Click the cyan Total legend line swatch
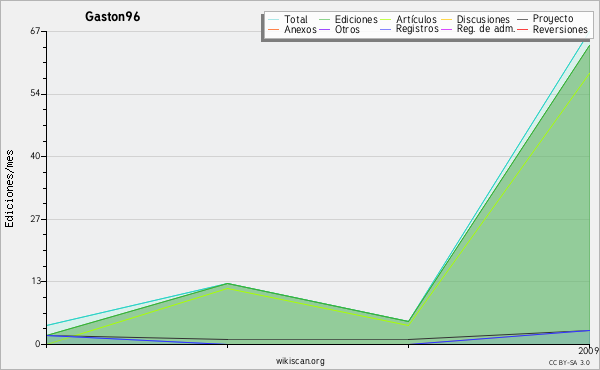 (x=274, y=19)
